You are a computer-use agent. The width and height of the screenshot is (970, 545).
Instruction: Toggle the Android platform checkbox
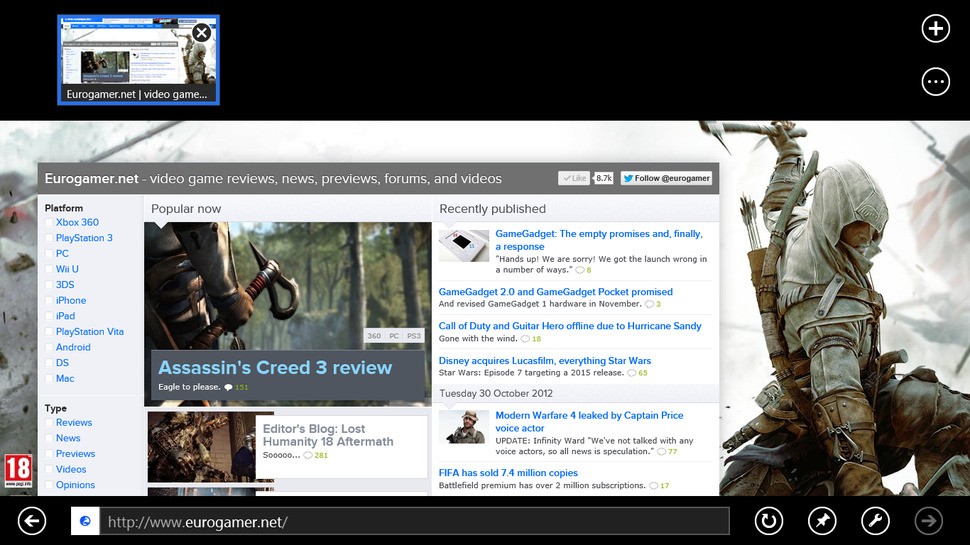[49, 348]
